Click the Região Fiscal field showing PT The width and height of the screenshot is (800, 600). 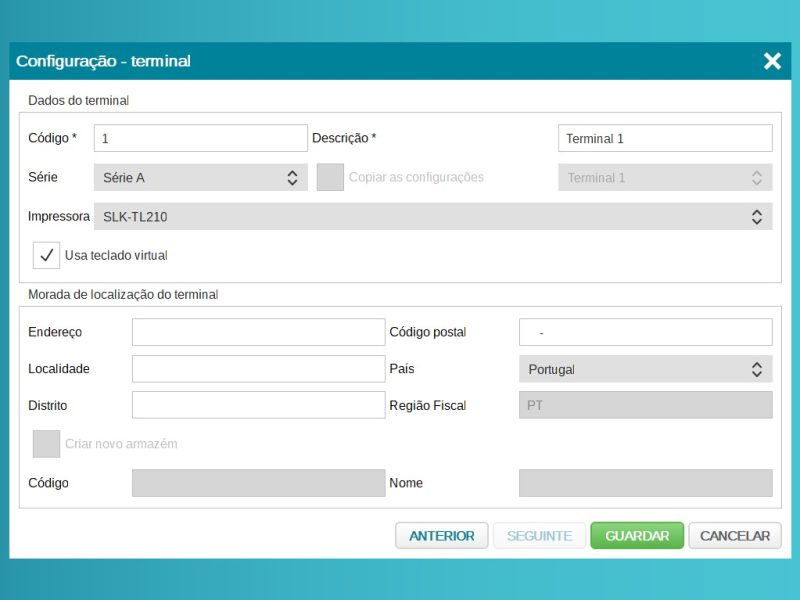(x=645, y=405)
